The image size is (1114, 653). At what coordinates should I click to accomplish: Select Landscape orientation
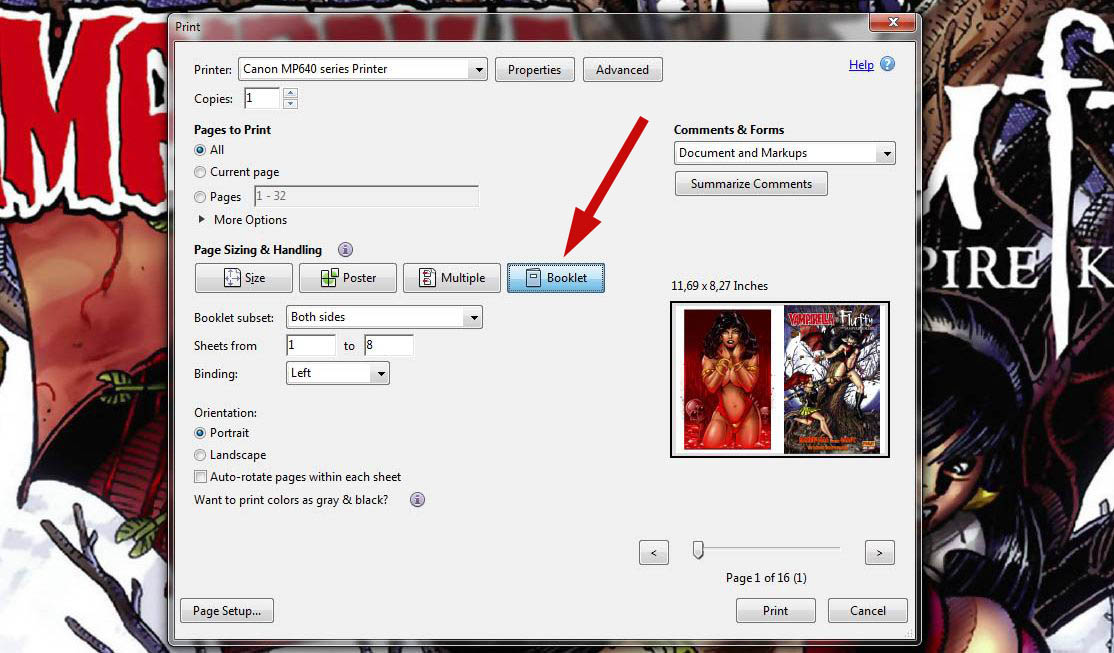click(200, 455)
